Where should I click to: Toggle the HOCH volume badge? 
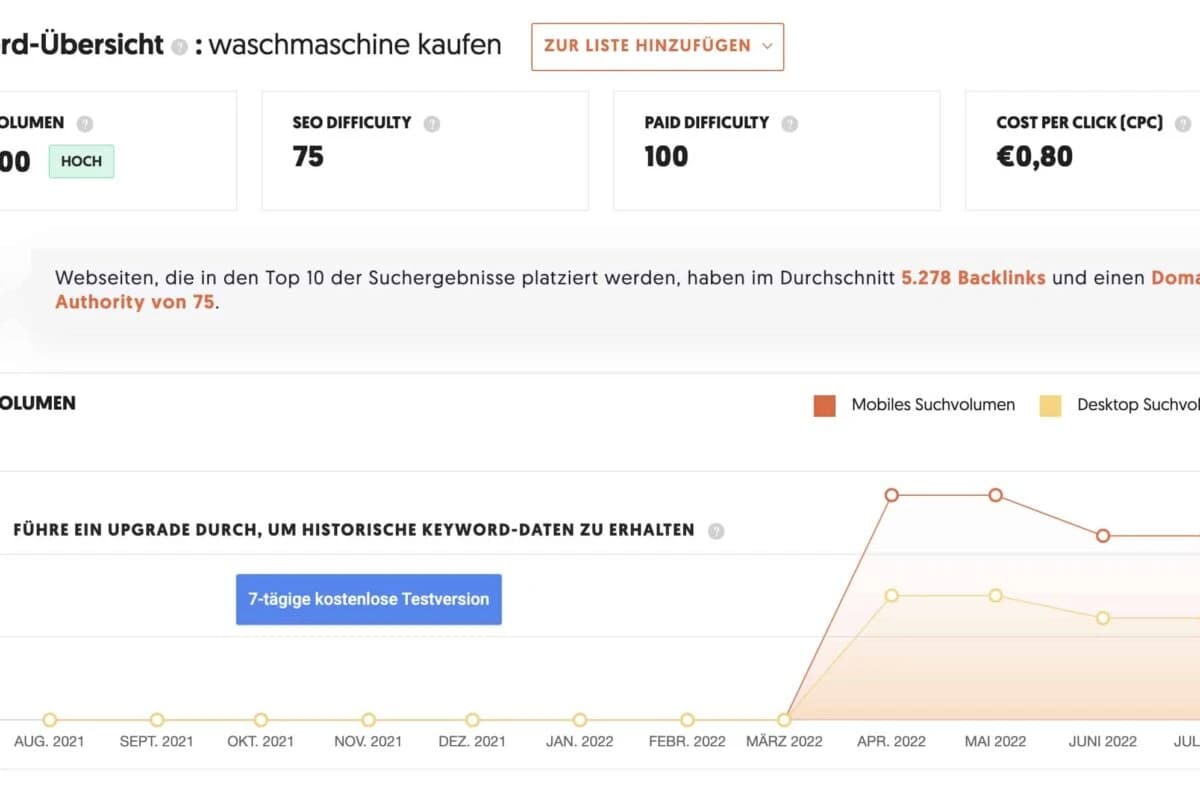pyautogui.click(x=81, y=161)
